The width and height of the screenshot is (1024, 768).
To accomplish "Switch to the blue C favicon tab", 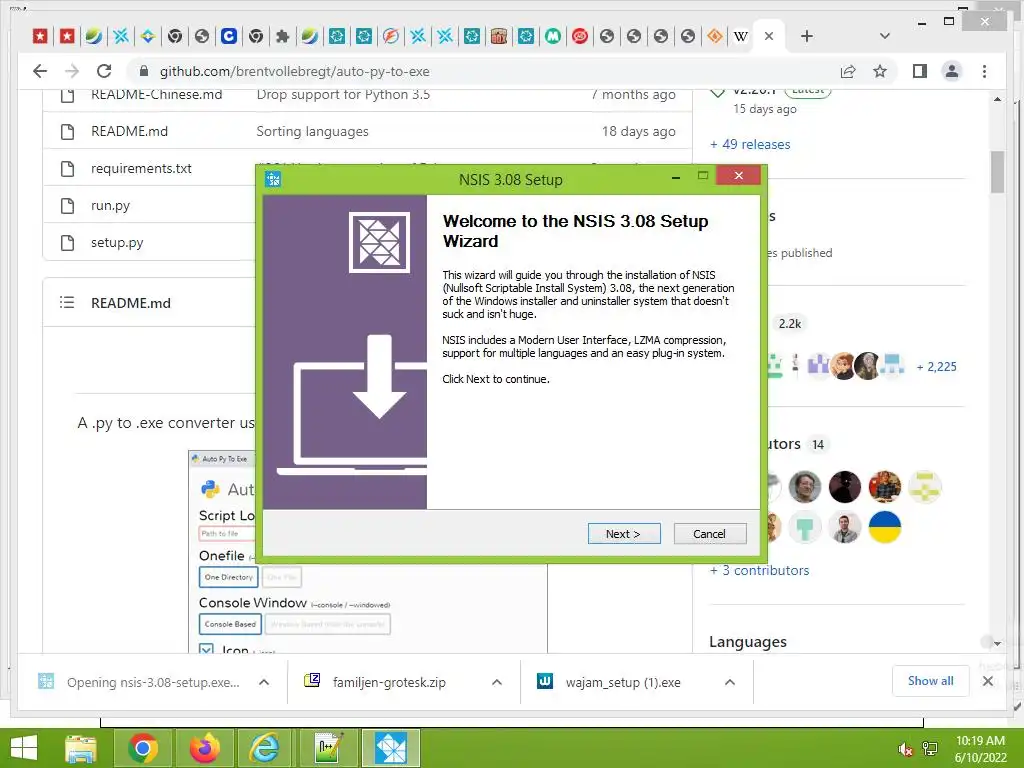I will point(229,37).
